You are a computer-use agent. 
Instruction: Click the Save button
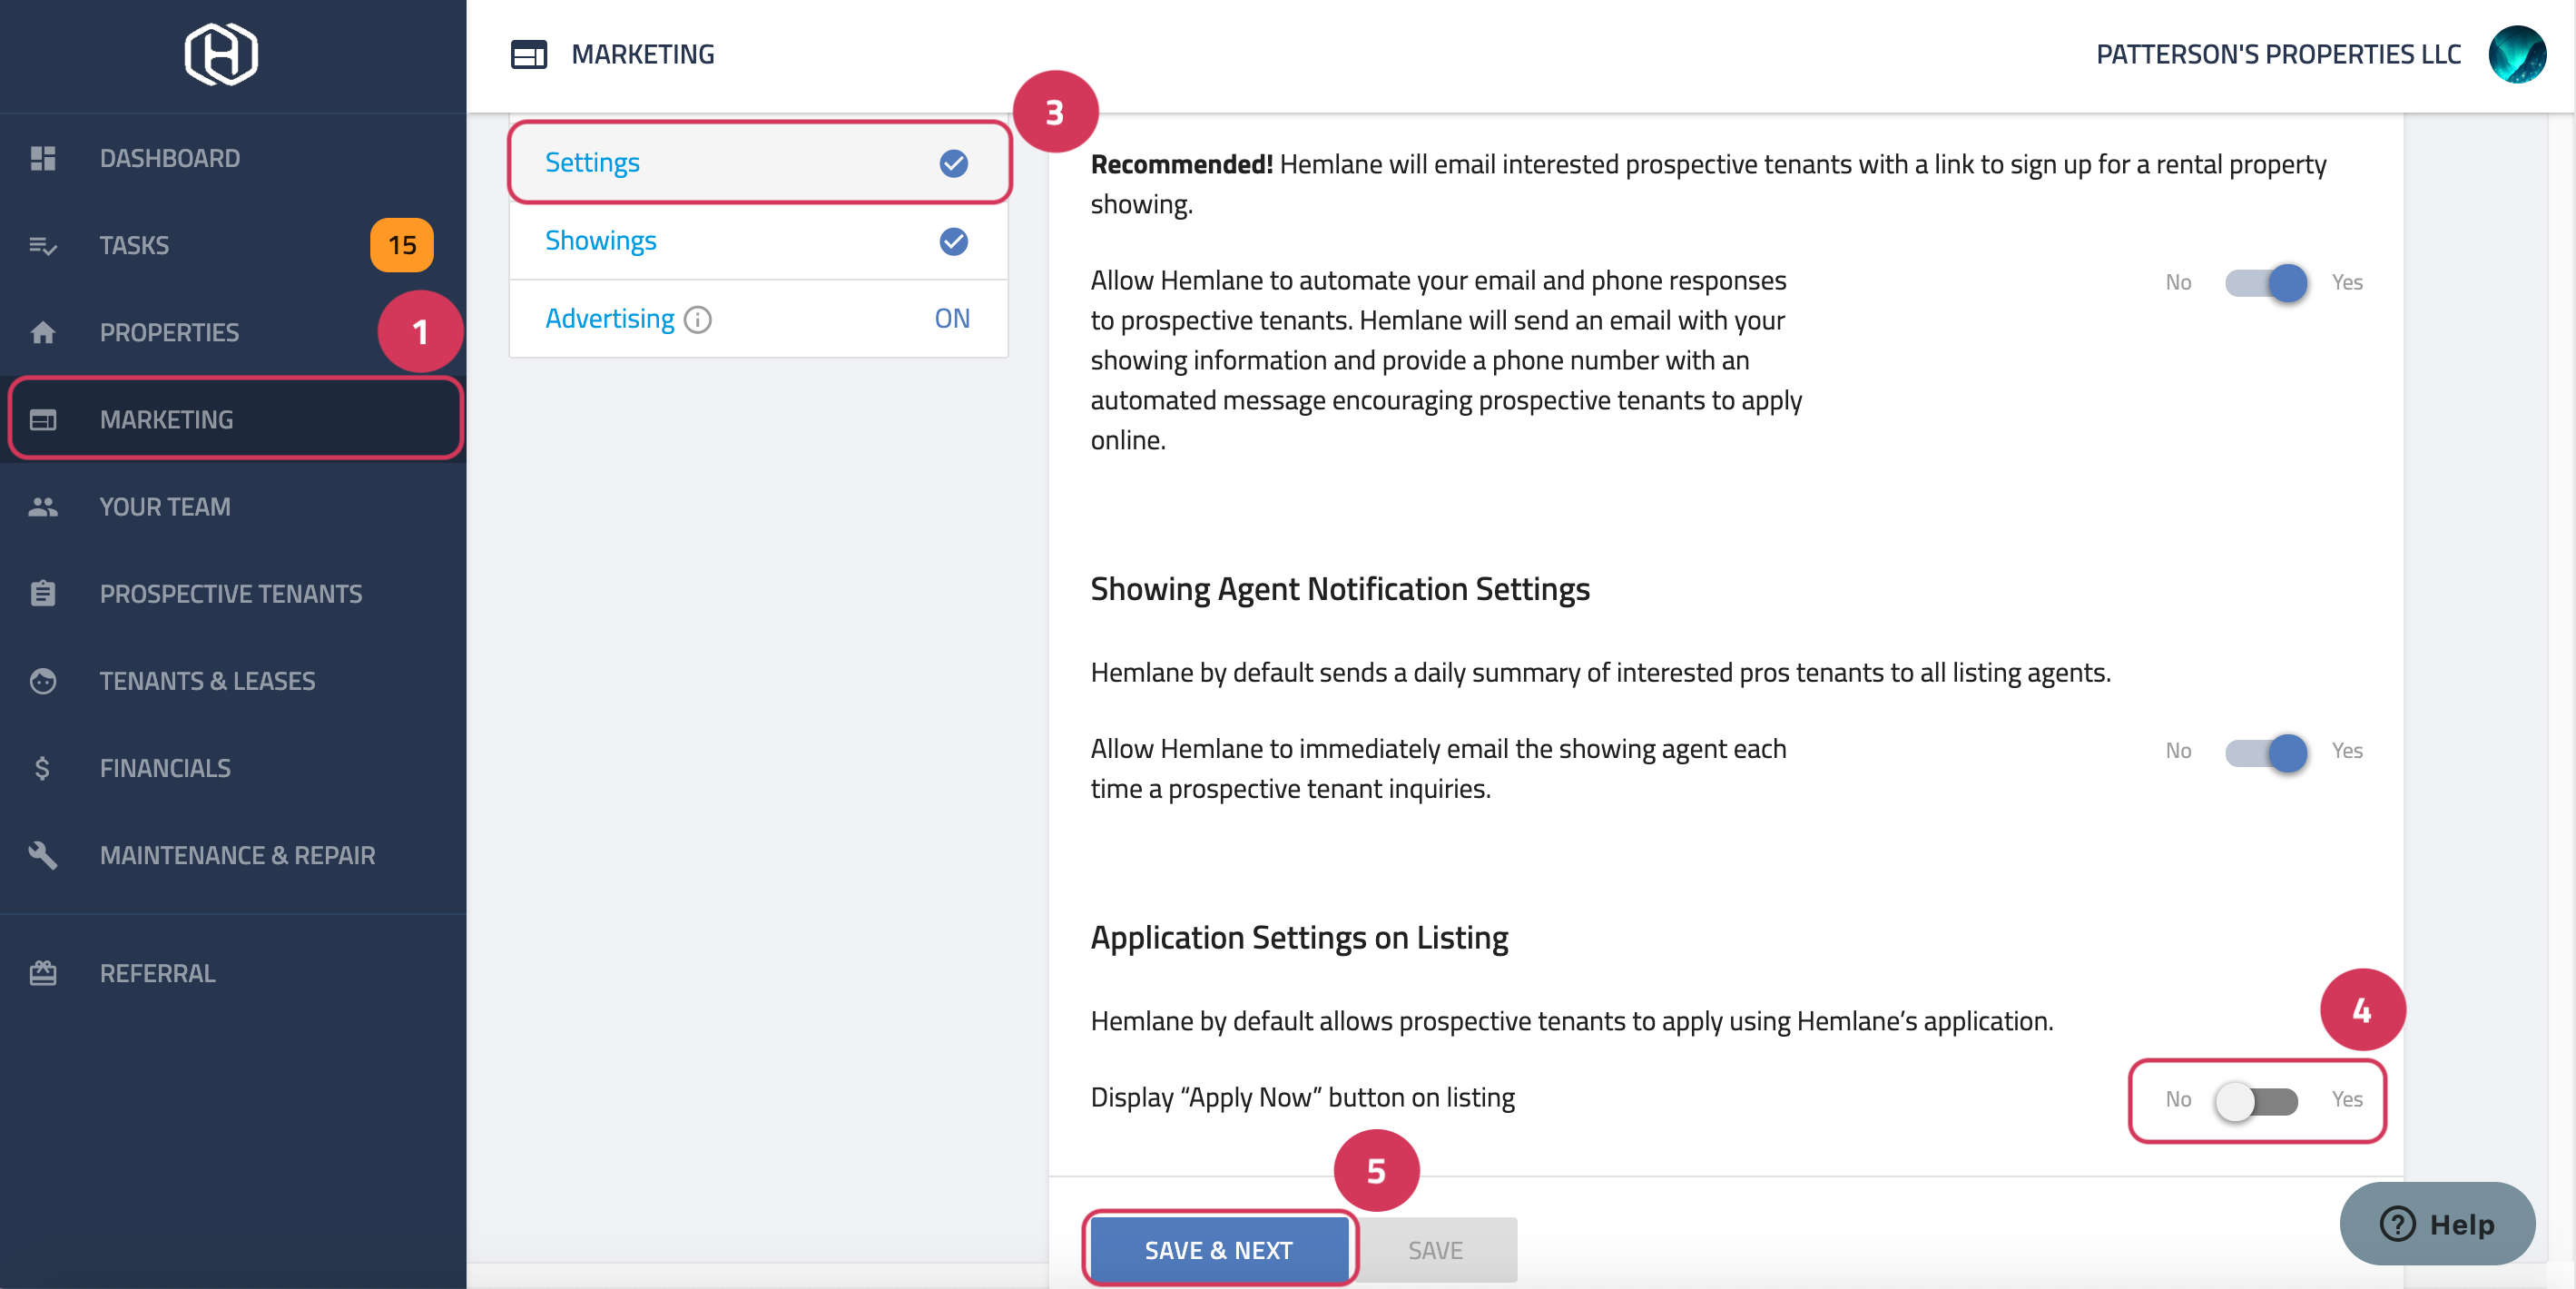pos(1435,1250)
